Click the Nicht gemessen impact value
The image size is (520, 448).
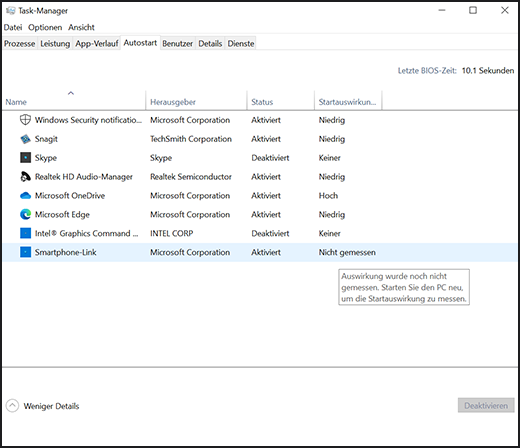(347, 252)
